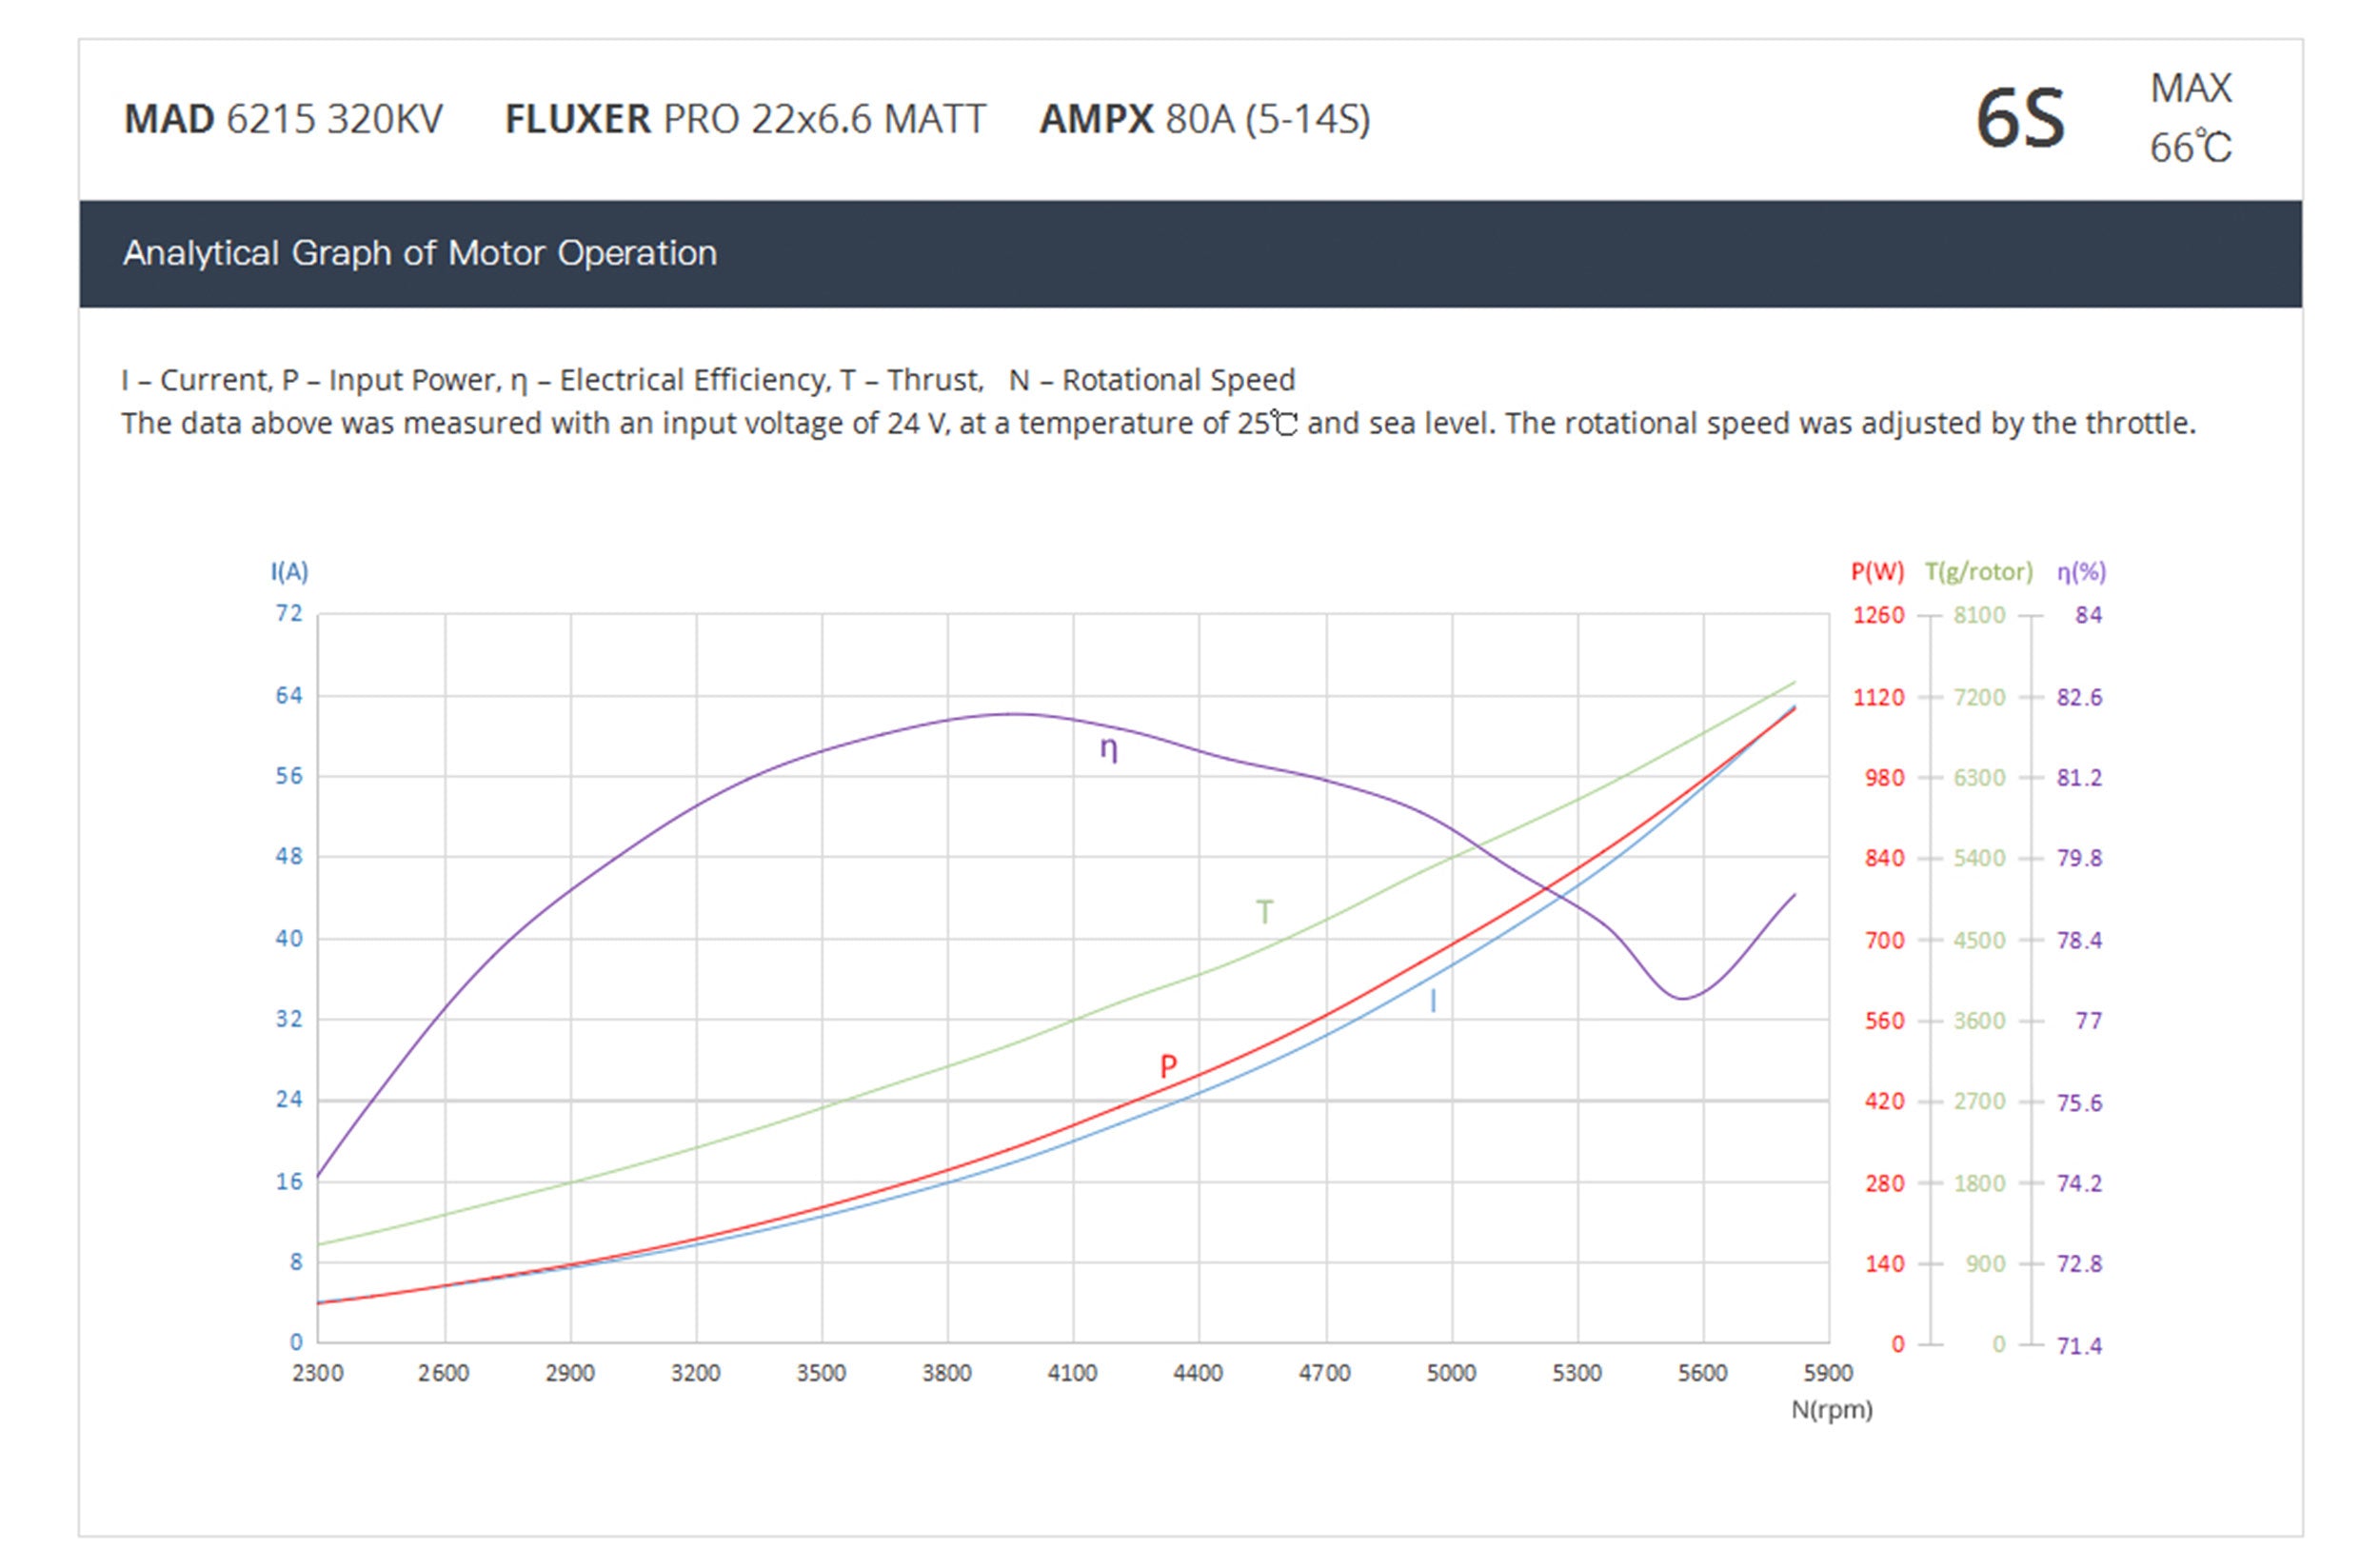Click the 72 tick on the current axis
The image size is (2380, 1549).
coord(289,613)
